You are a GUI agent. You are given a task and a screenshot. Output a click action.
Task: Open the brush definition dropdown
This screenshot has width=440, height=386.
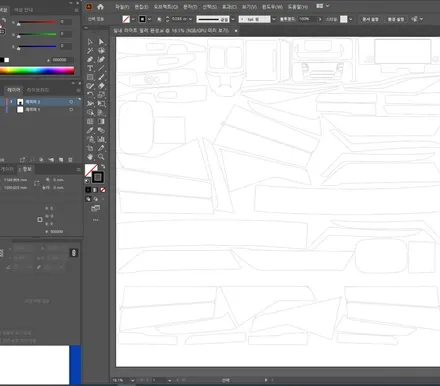[274, 19]
